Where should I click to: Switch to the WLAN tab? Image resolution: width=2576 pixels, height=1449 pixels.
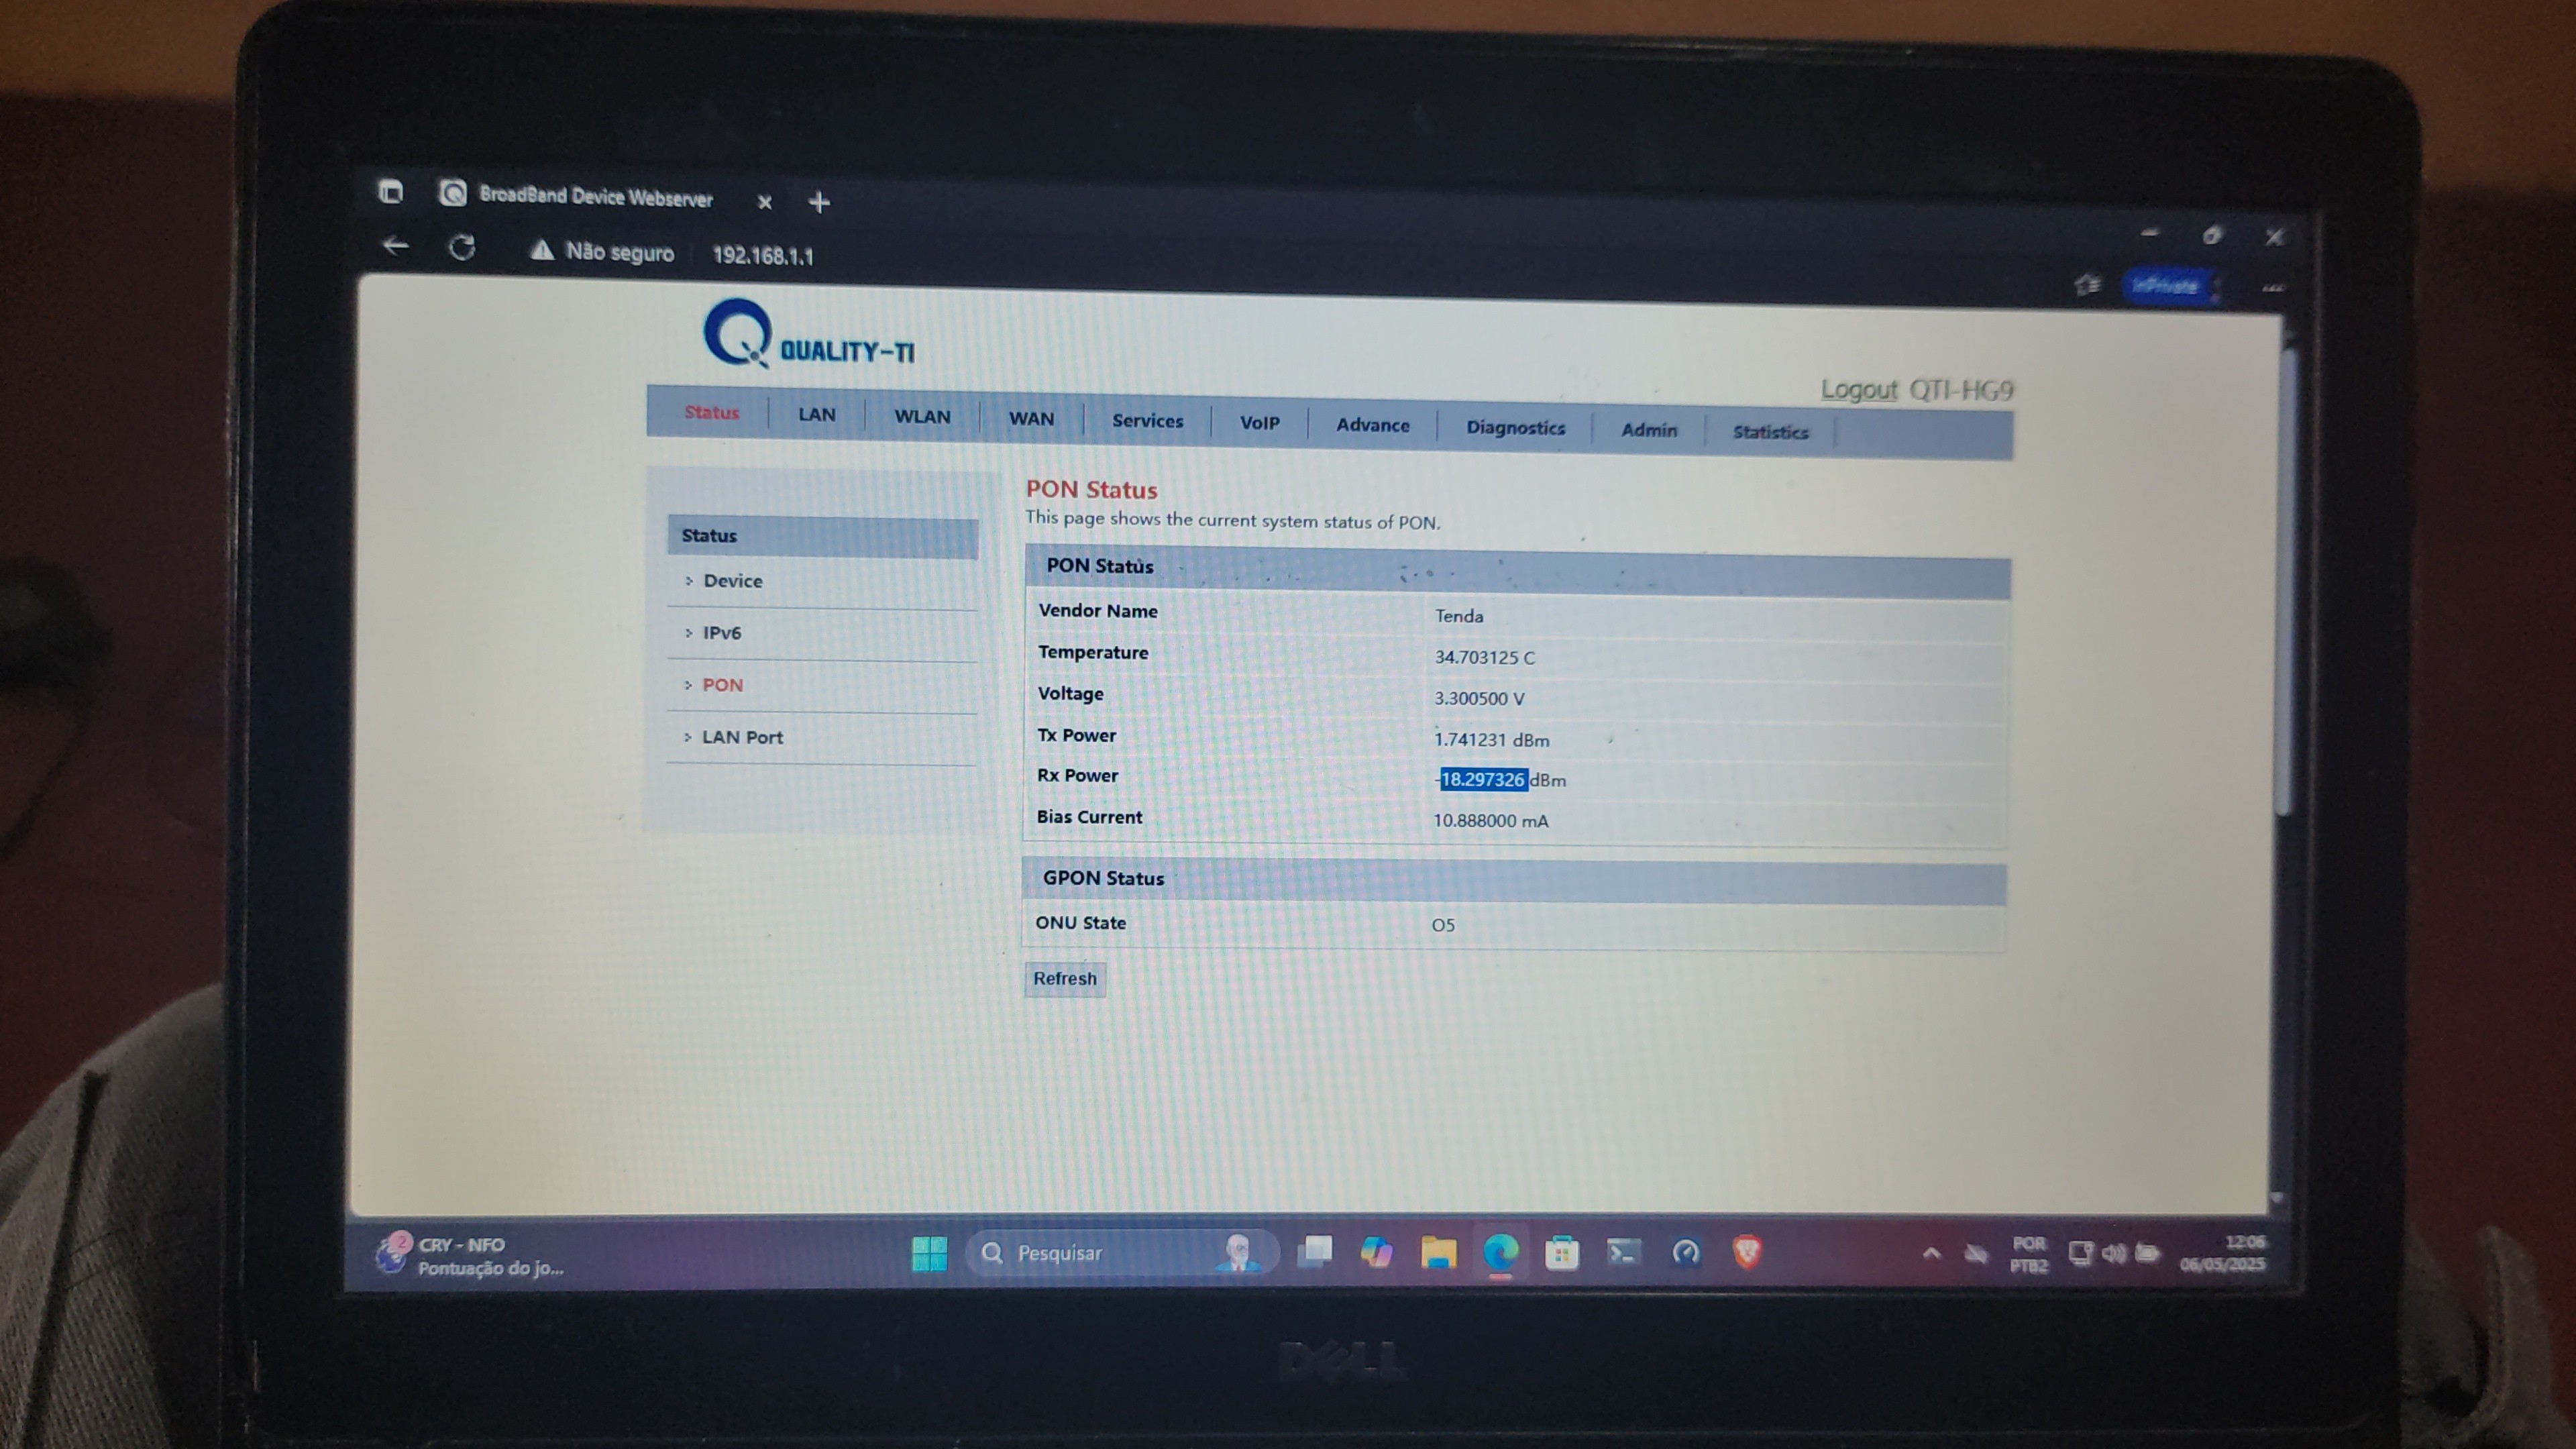coord(922,417)
